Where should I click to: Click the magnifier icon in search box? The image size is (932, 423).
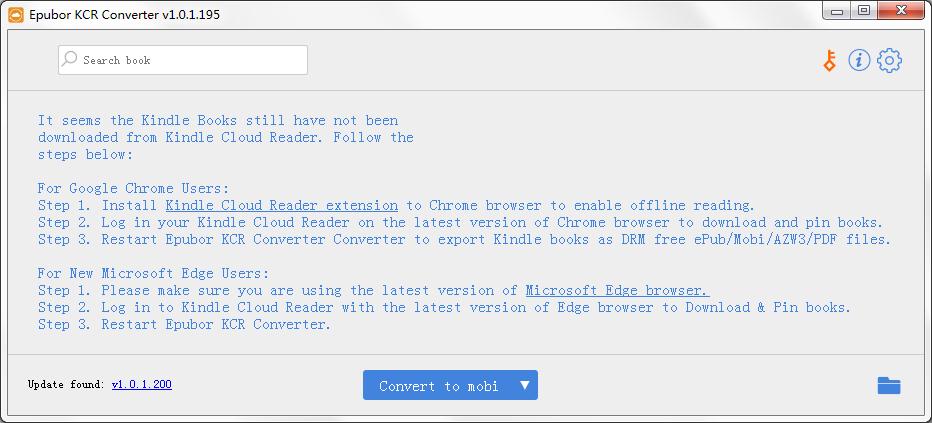coord(70,60)
